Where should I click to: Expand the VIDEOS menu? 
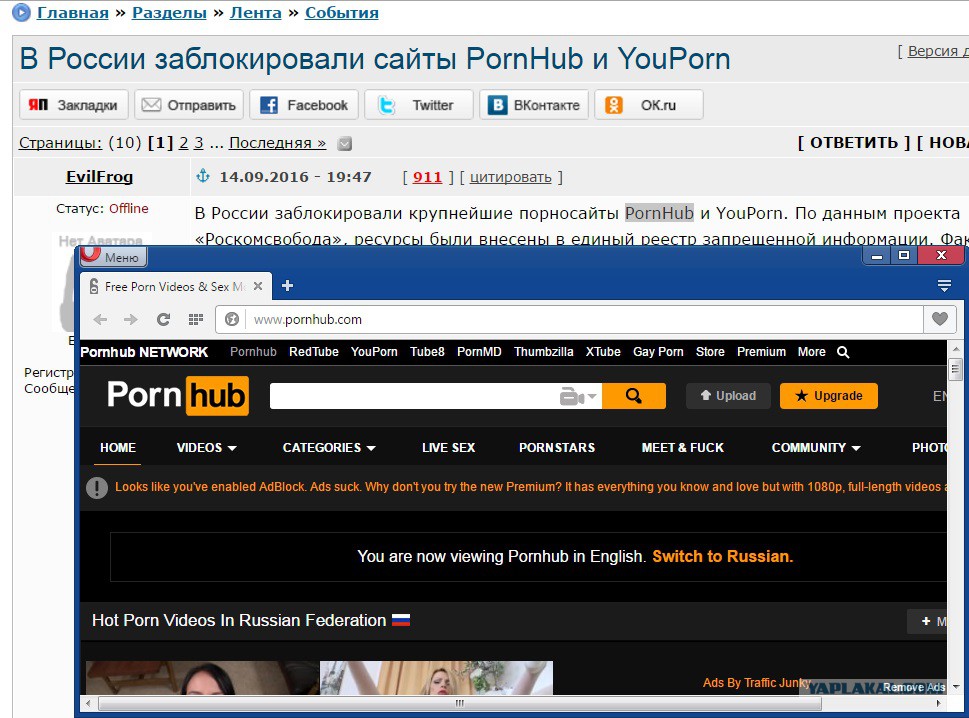click(206, 448)
